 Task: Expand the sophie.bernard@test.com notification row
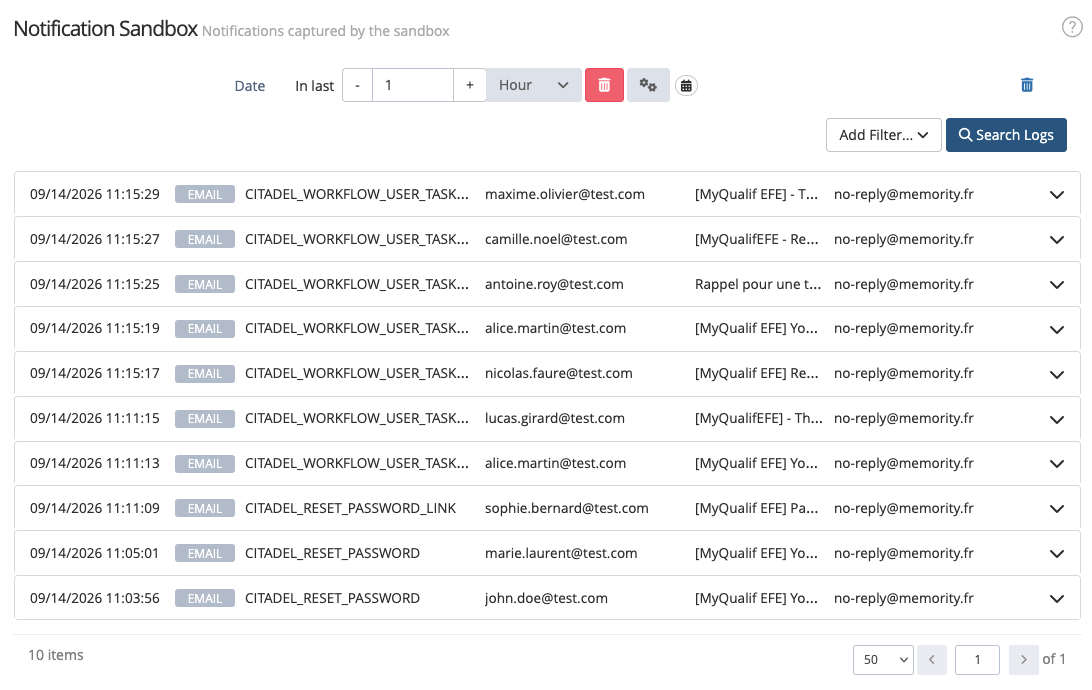[x=1056, y=509]
